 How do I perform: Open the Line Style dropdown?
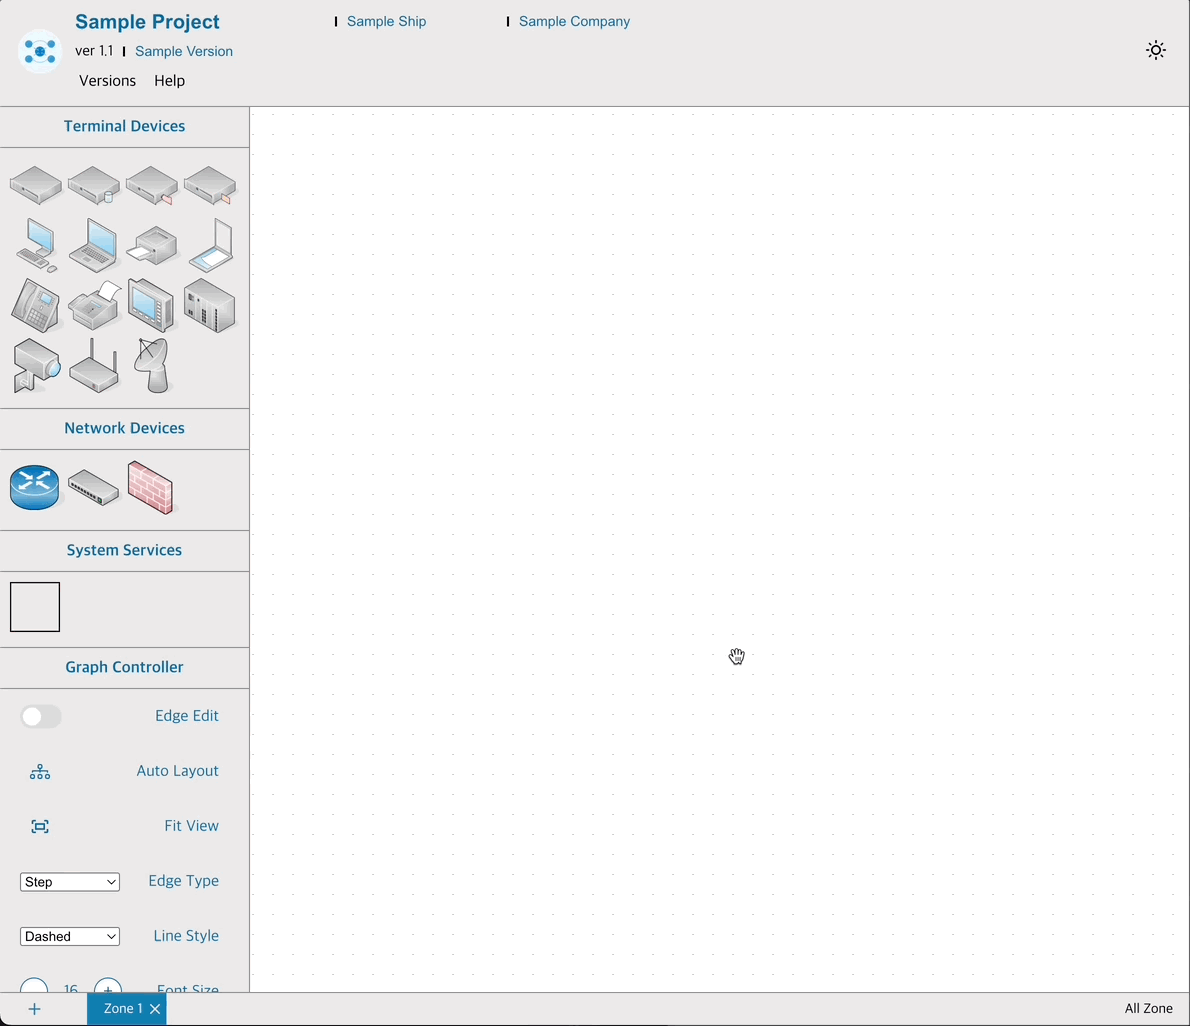pos(70,937)
